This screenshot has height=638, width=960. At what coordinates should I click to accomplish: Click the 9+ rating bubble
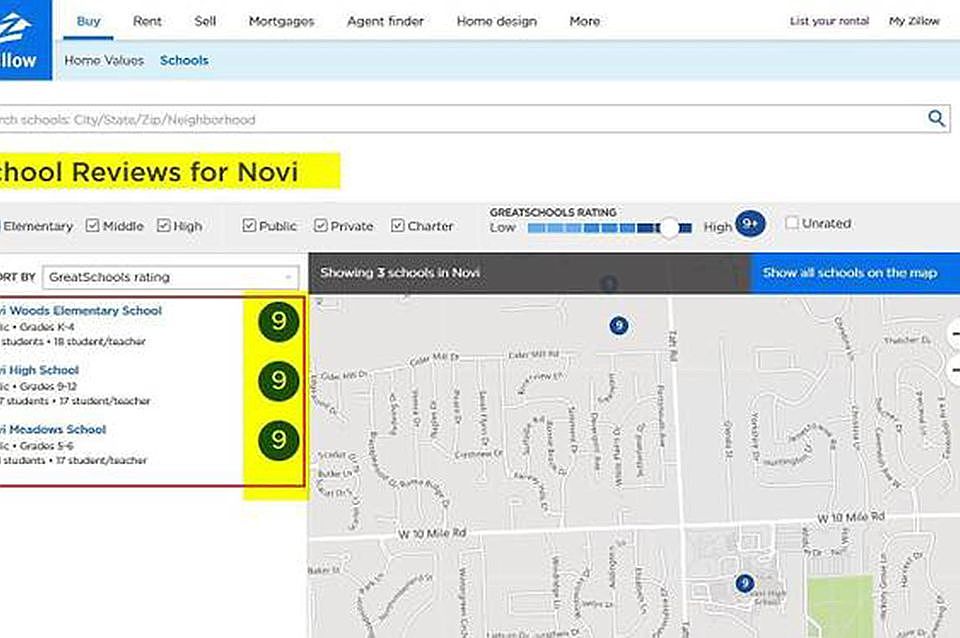pyautogui.click(x=750, y=225)
